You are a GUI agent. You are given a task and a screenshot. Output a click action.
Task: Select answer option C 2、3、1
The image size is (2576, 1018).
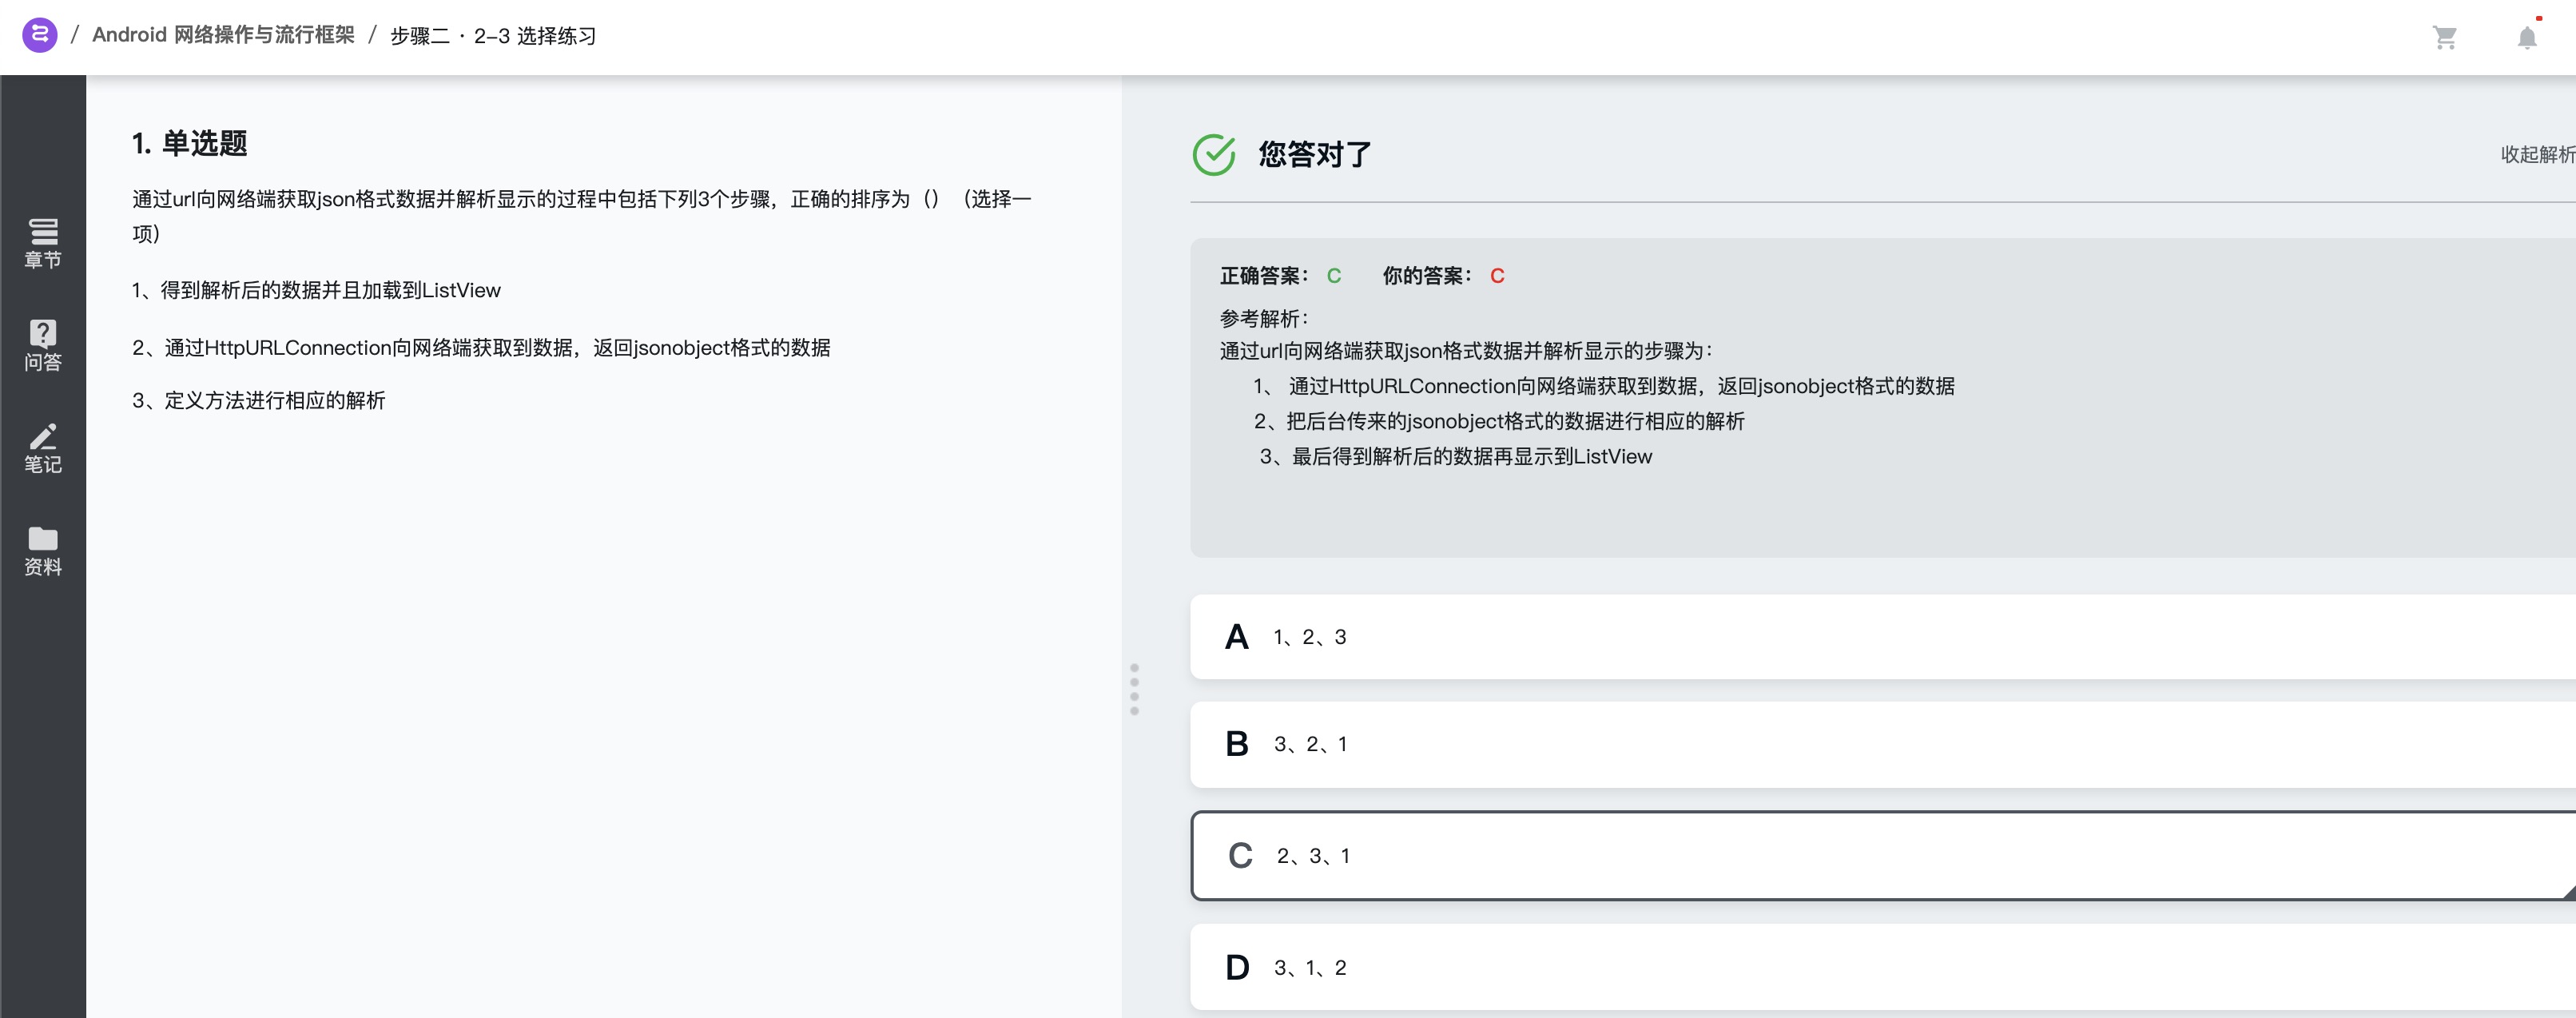(1883, 856)
